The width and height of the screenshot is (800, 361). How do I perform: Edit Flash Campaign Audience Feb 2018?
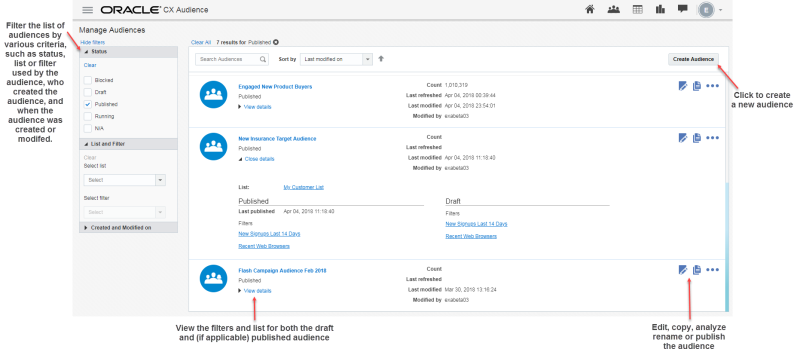pyautogui.click(x=683, y=270)
